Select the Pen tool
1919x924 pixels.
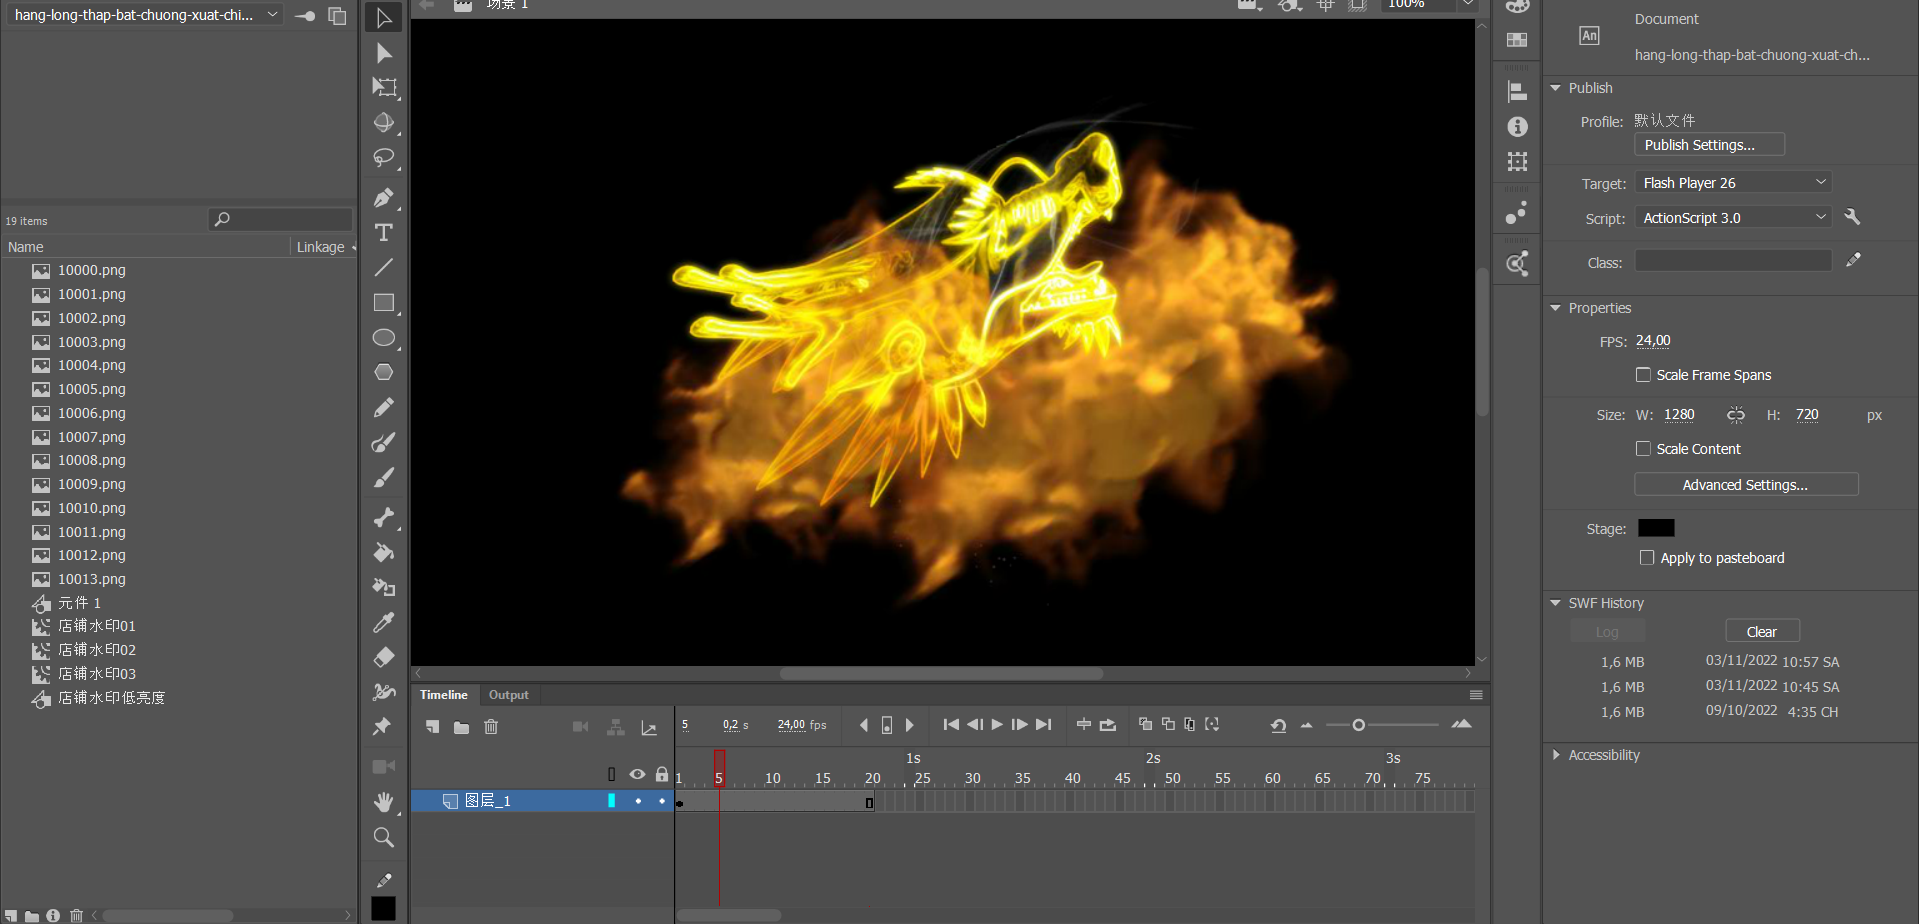pos(383,198)
